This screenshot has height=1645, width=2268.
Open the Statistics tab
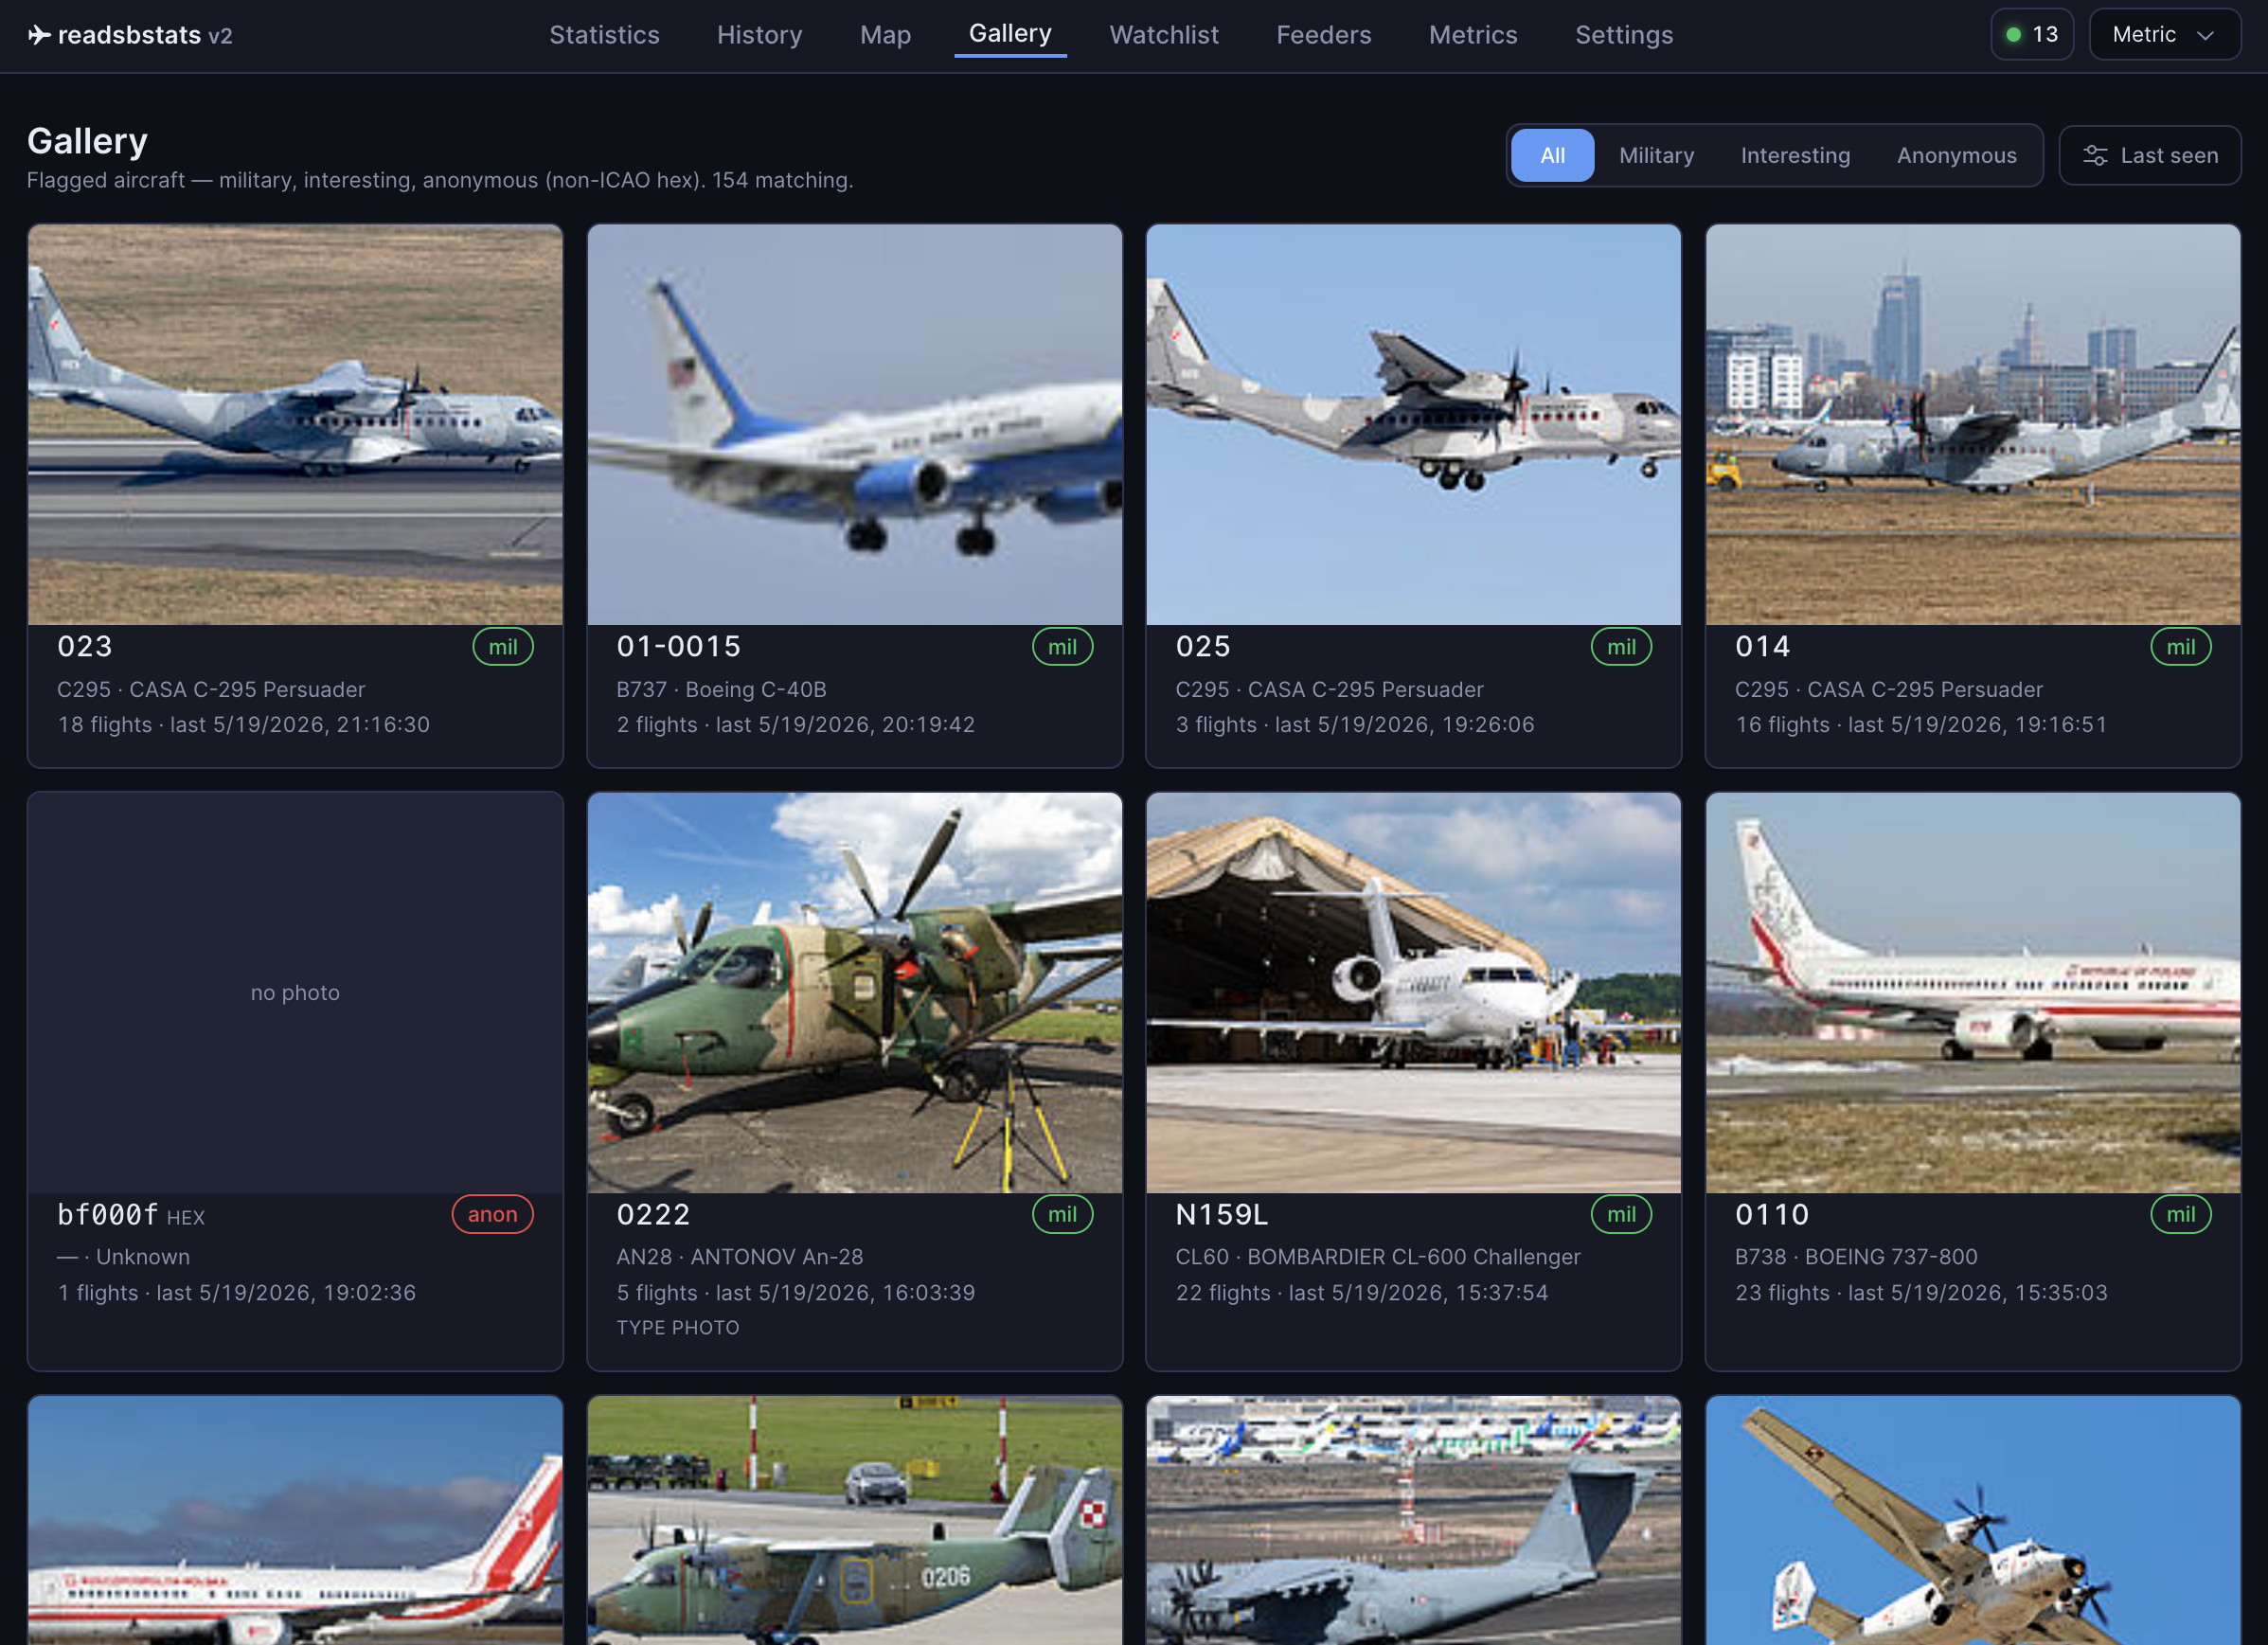point(604,35)
